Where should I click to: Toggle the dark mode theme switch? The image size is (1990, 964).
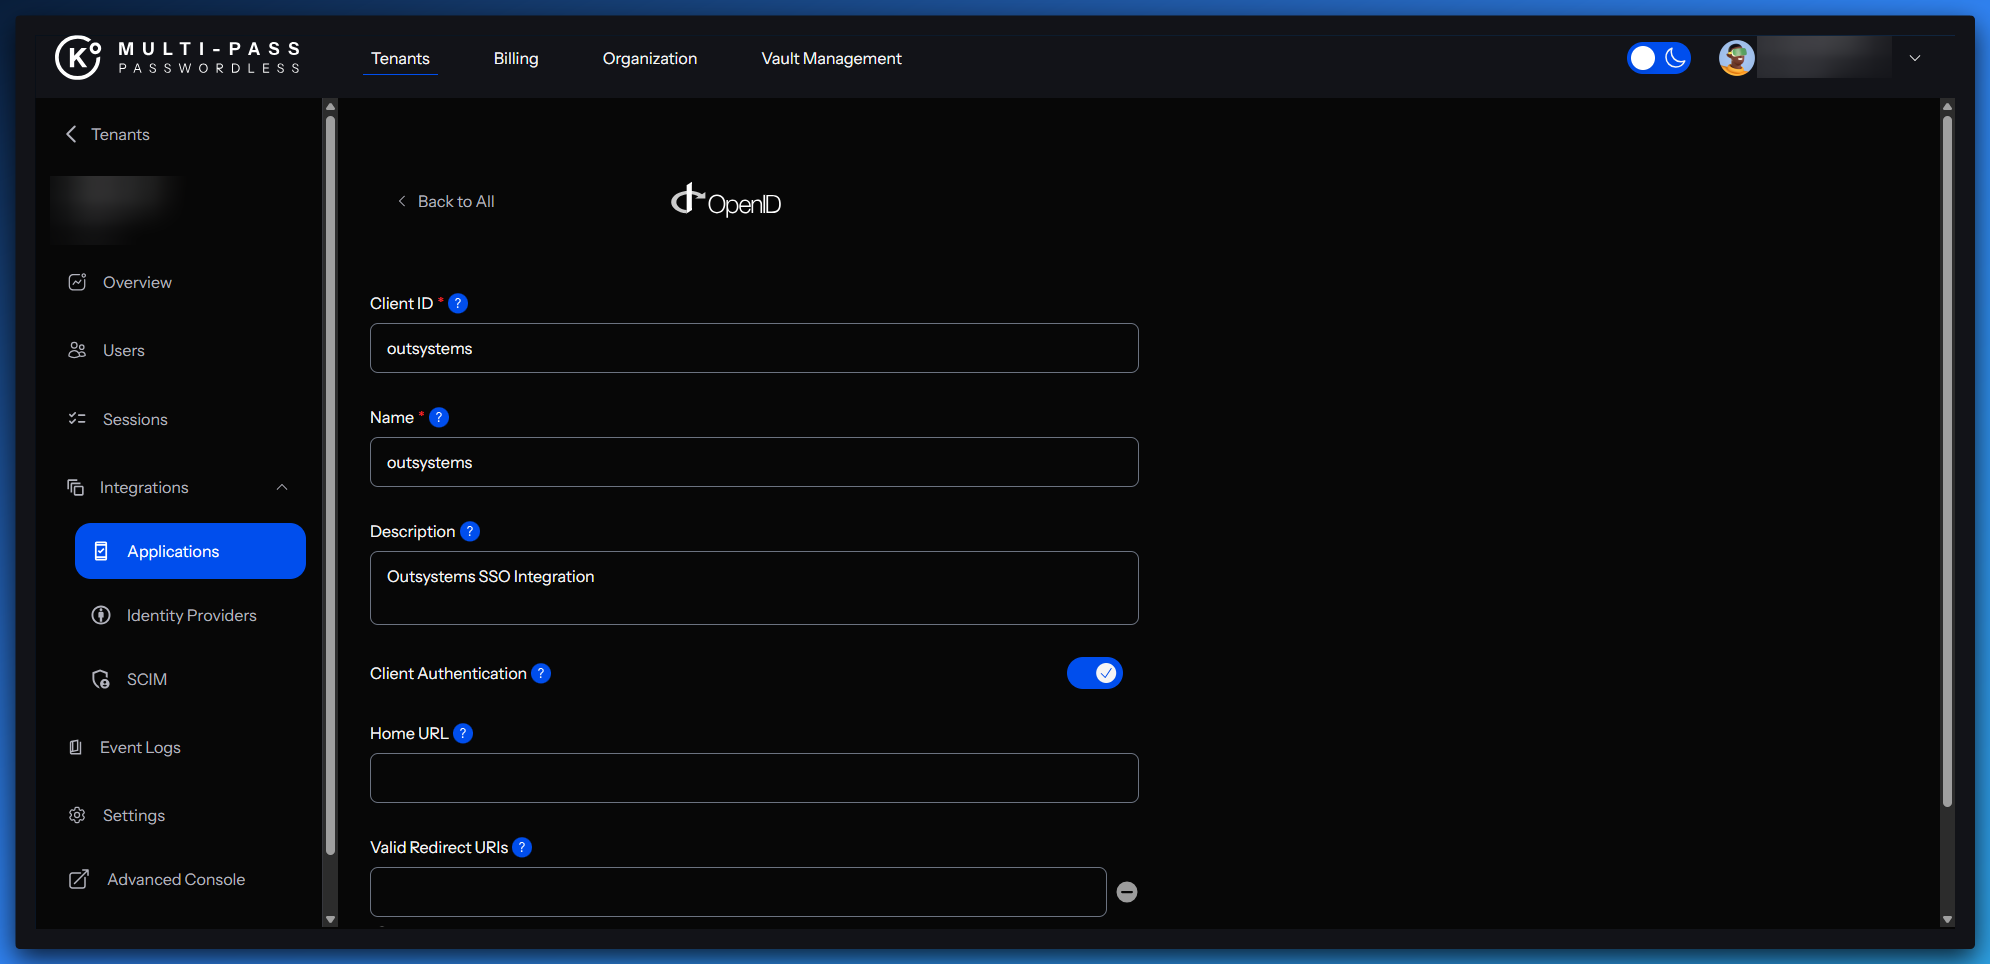point(1658,58)
